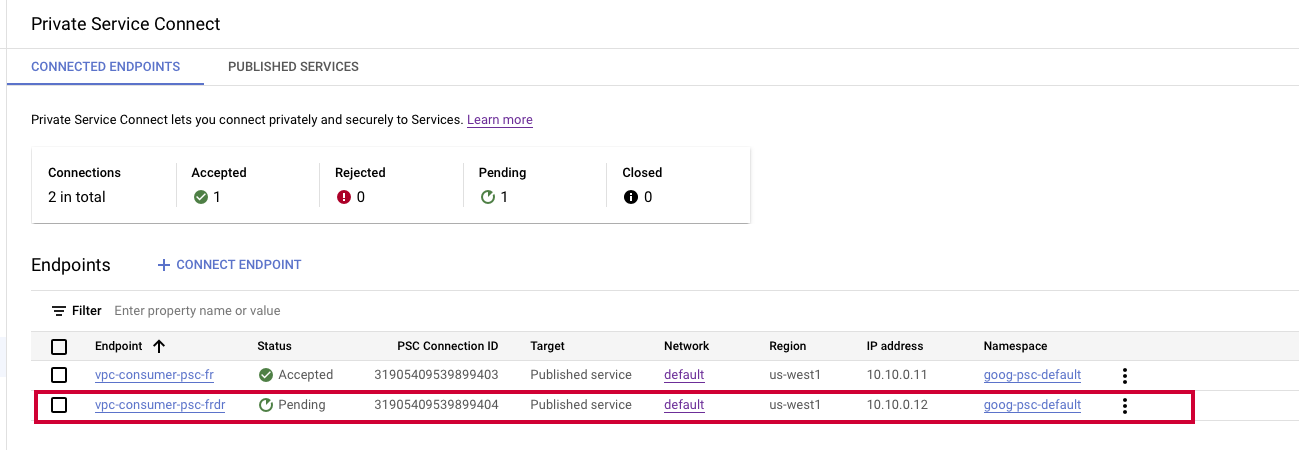
Task: Click the green Accepted checkmark status icon
Action: [x=265, y=375]
